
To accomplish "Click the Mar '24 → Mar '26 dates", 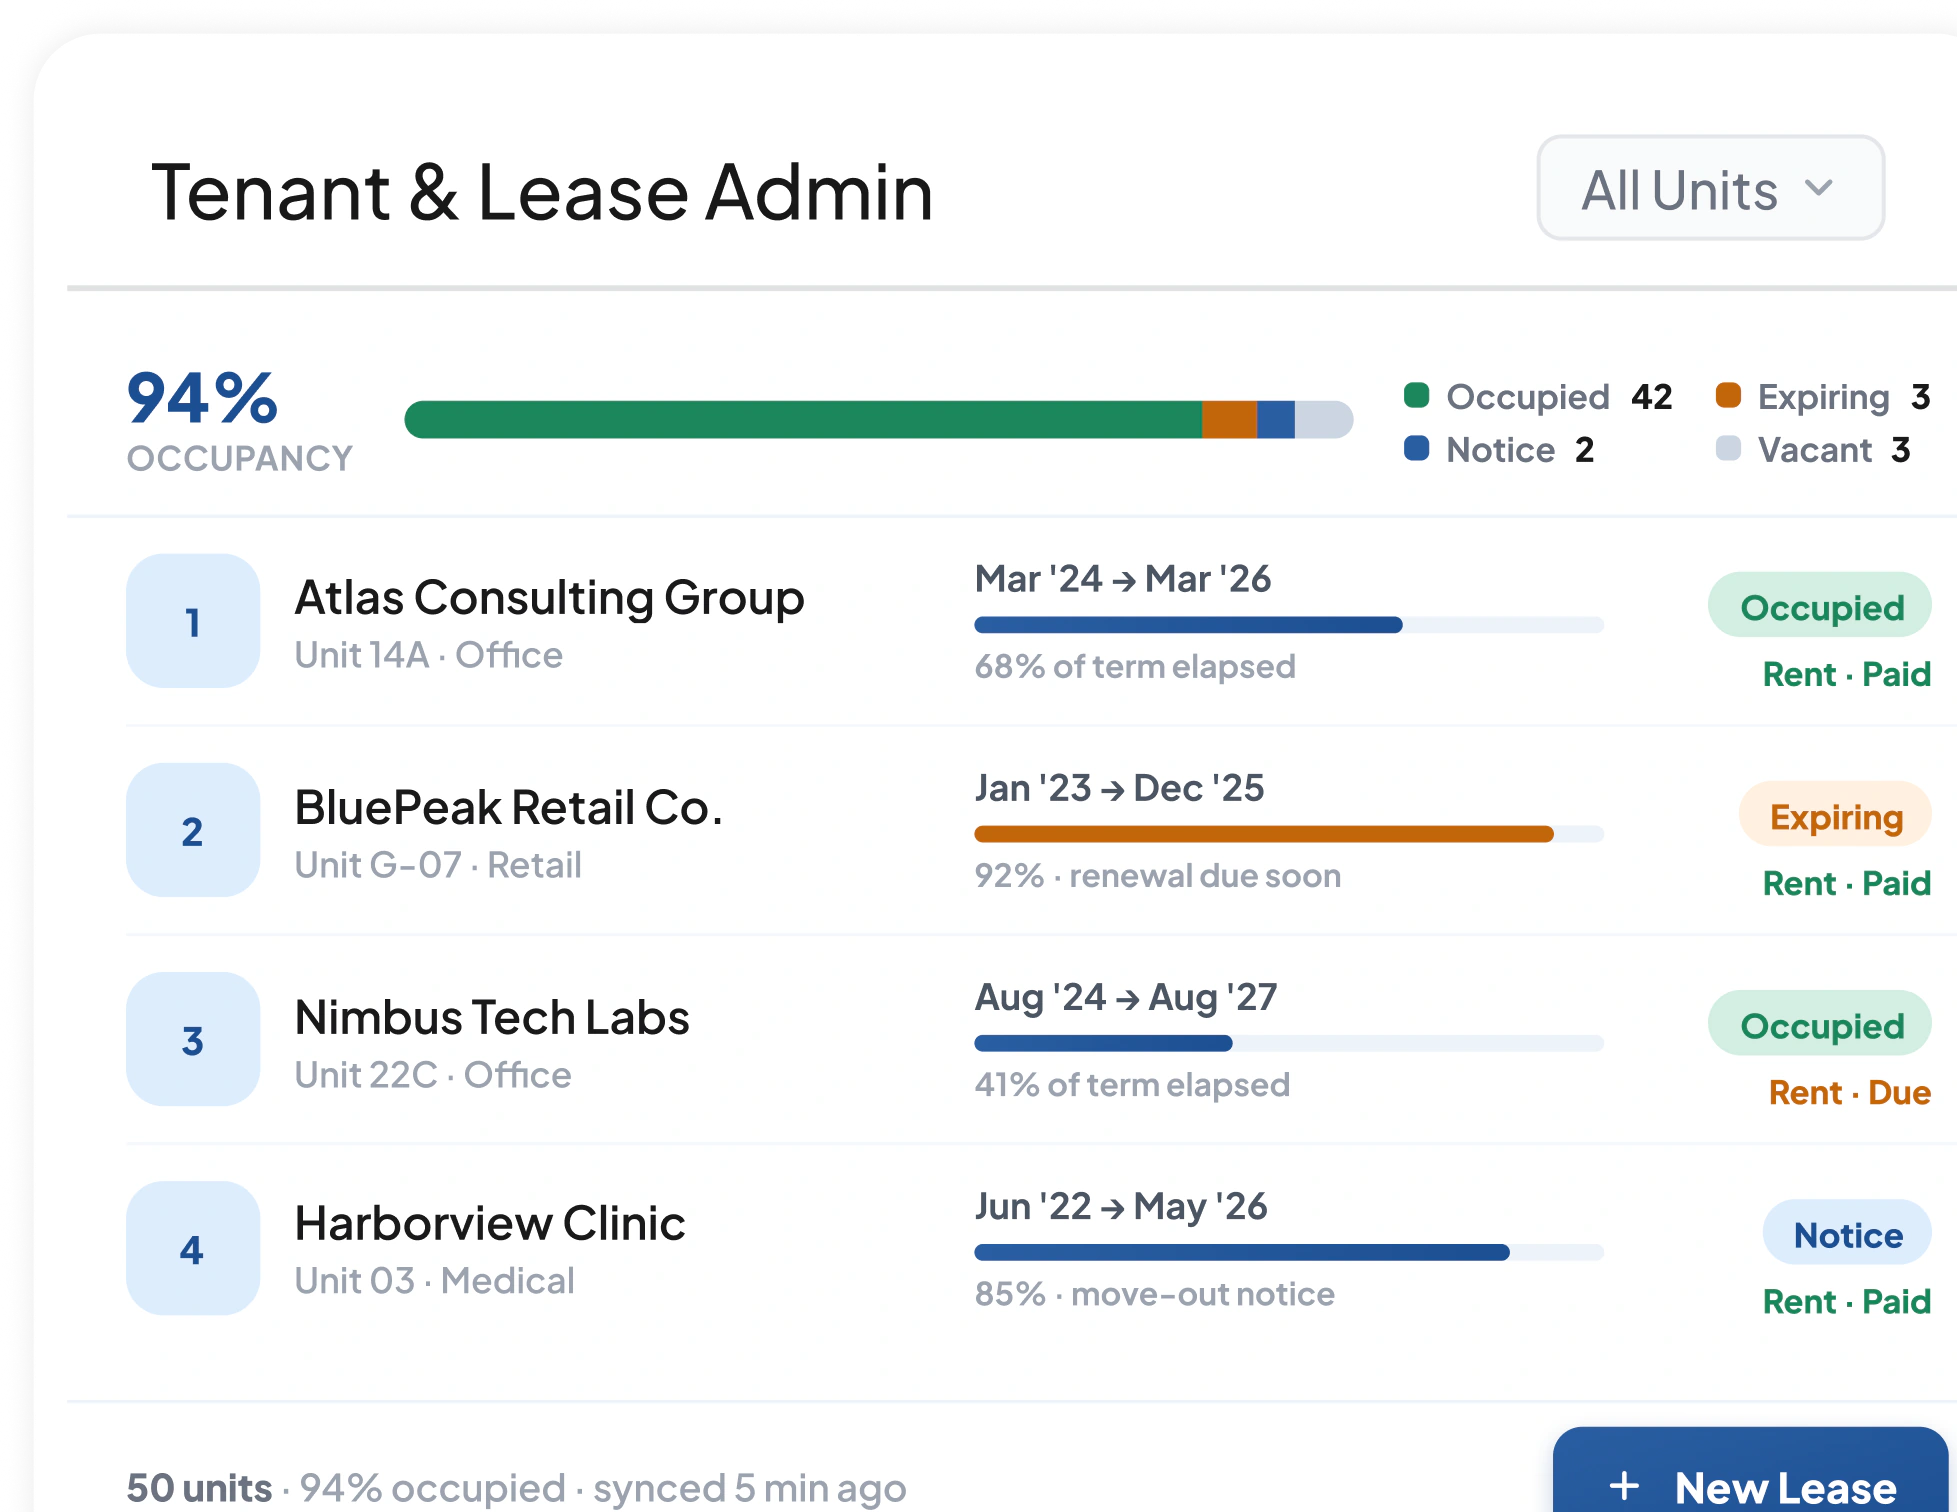I will (x=1123, y=578).
